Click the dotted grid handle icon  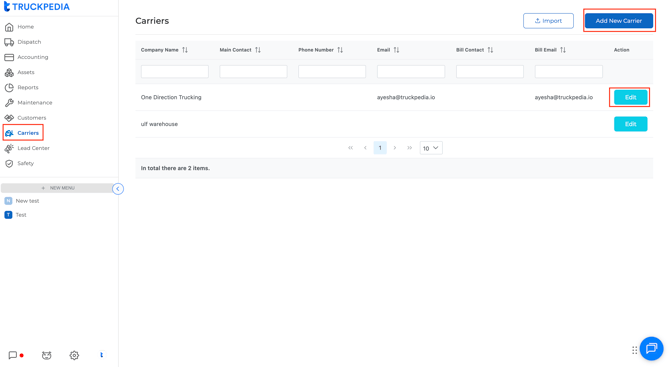(635, 350)
